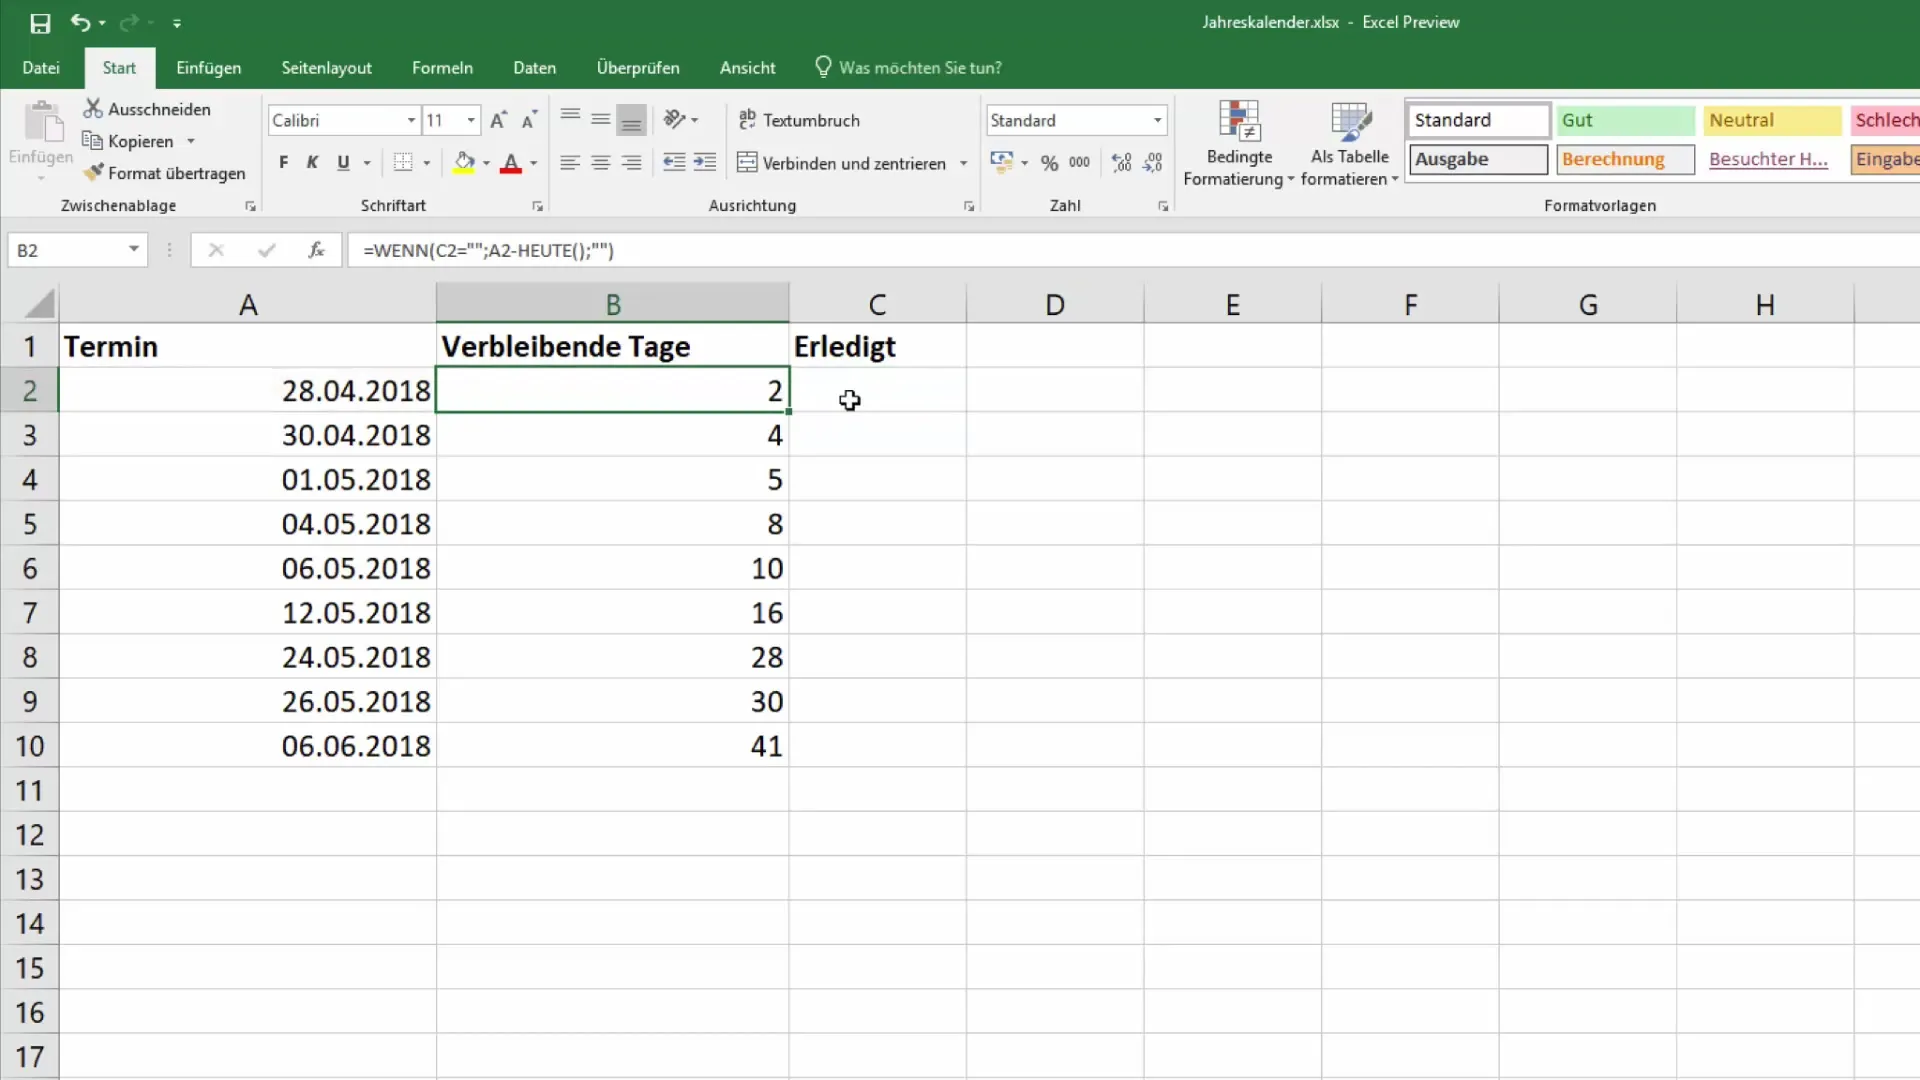This screenshot has height=1080, width=1920.
Task: Click the Textumbruch button
Action: 799,120
